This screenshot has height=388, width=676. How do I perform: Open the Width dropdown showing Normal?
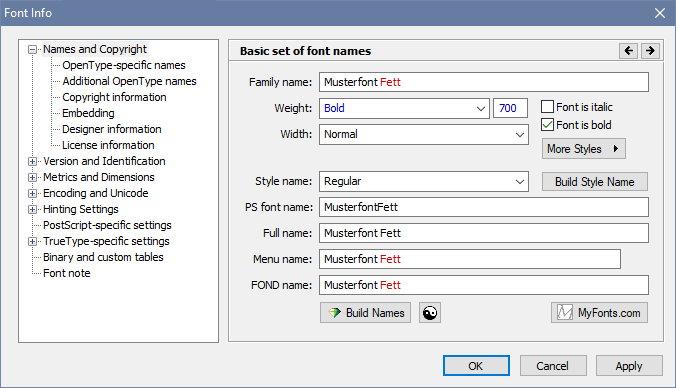tap(423, 135)
